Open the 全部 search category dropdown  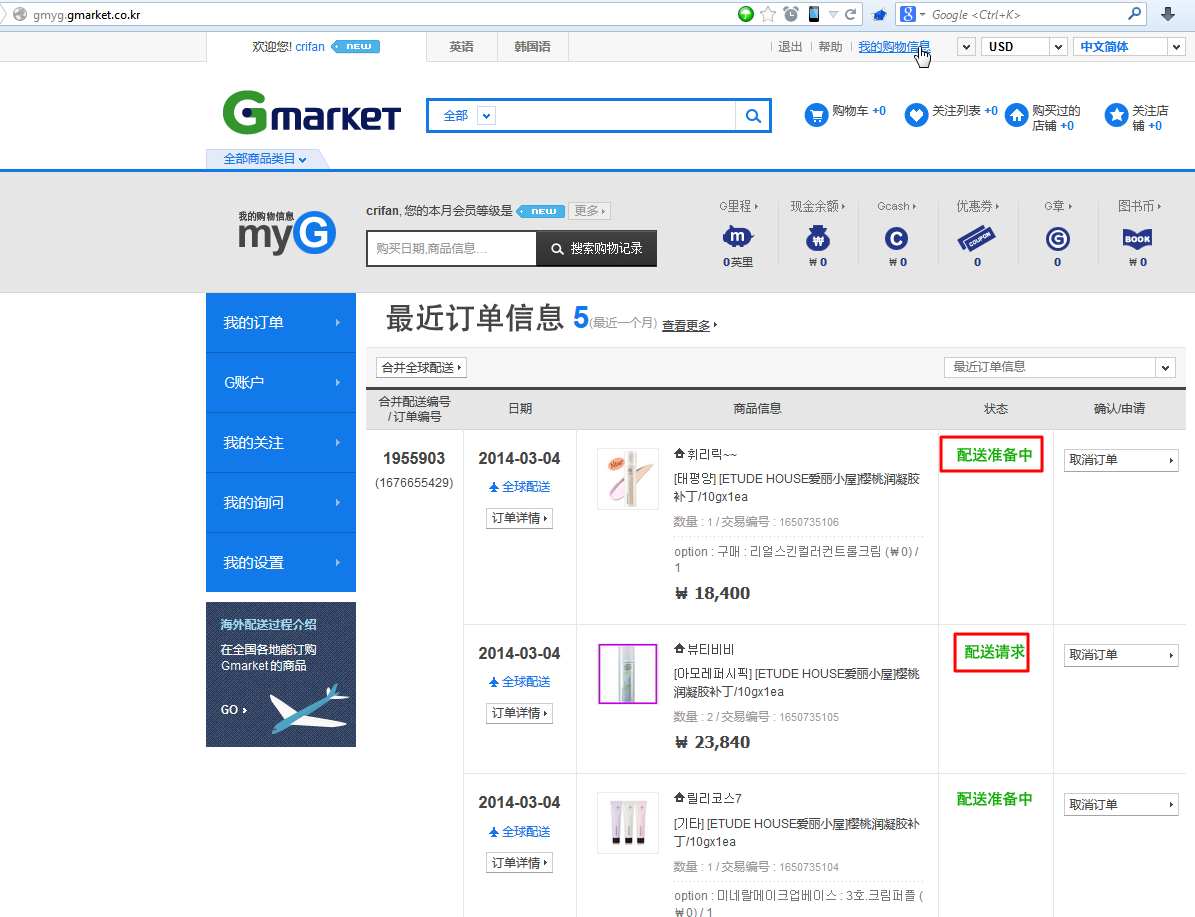pos(486,116)
